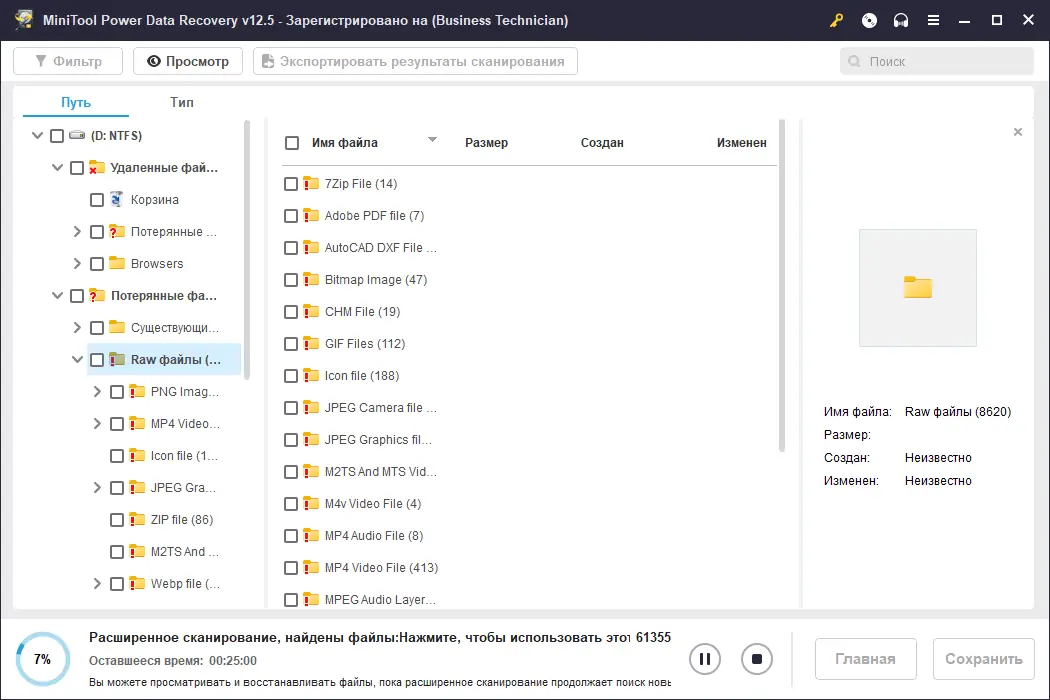
Task: Select the Путь tab
Action: pos(77,102)
